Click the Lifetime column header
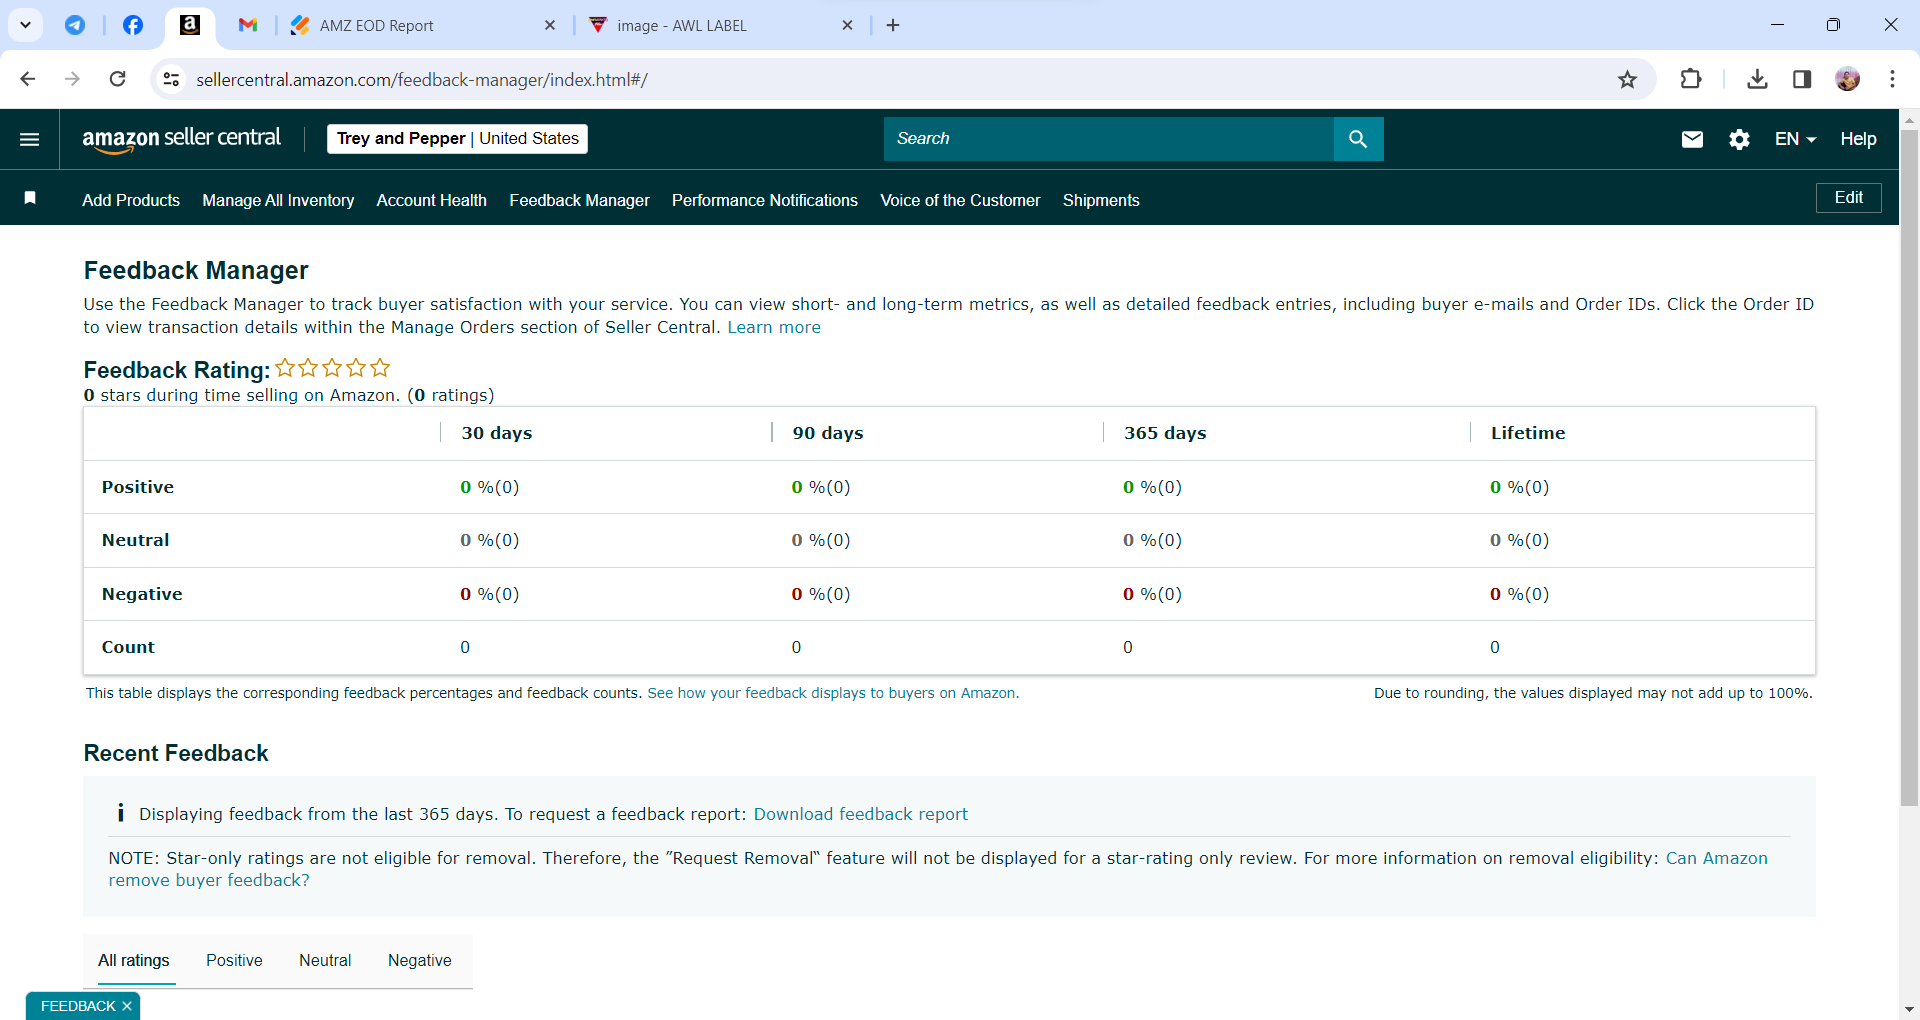The height and width of the screenshot is (1020, 1920). tap(1528, 433)
